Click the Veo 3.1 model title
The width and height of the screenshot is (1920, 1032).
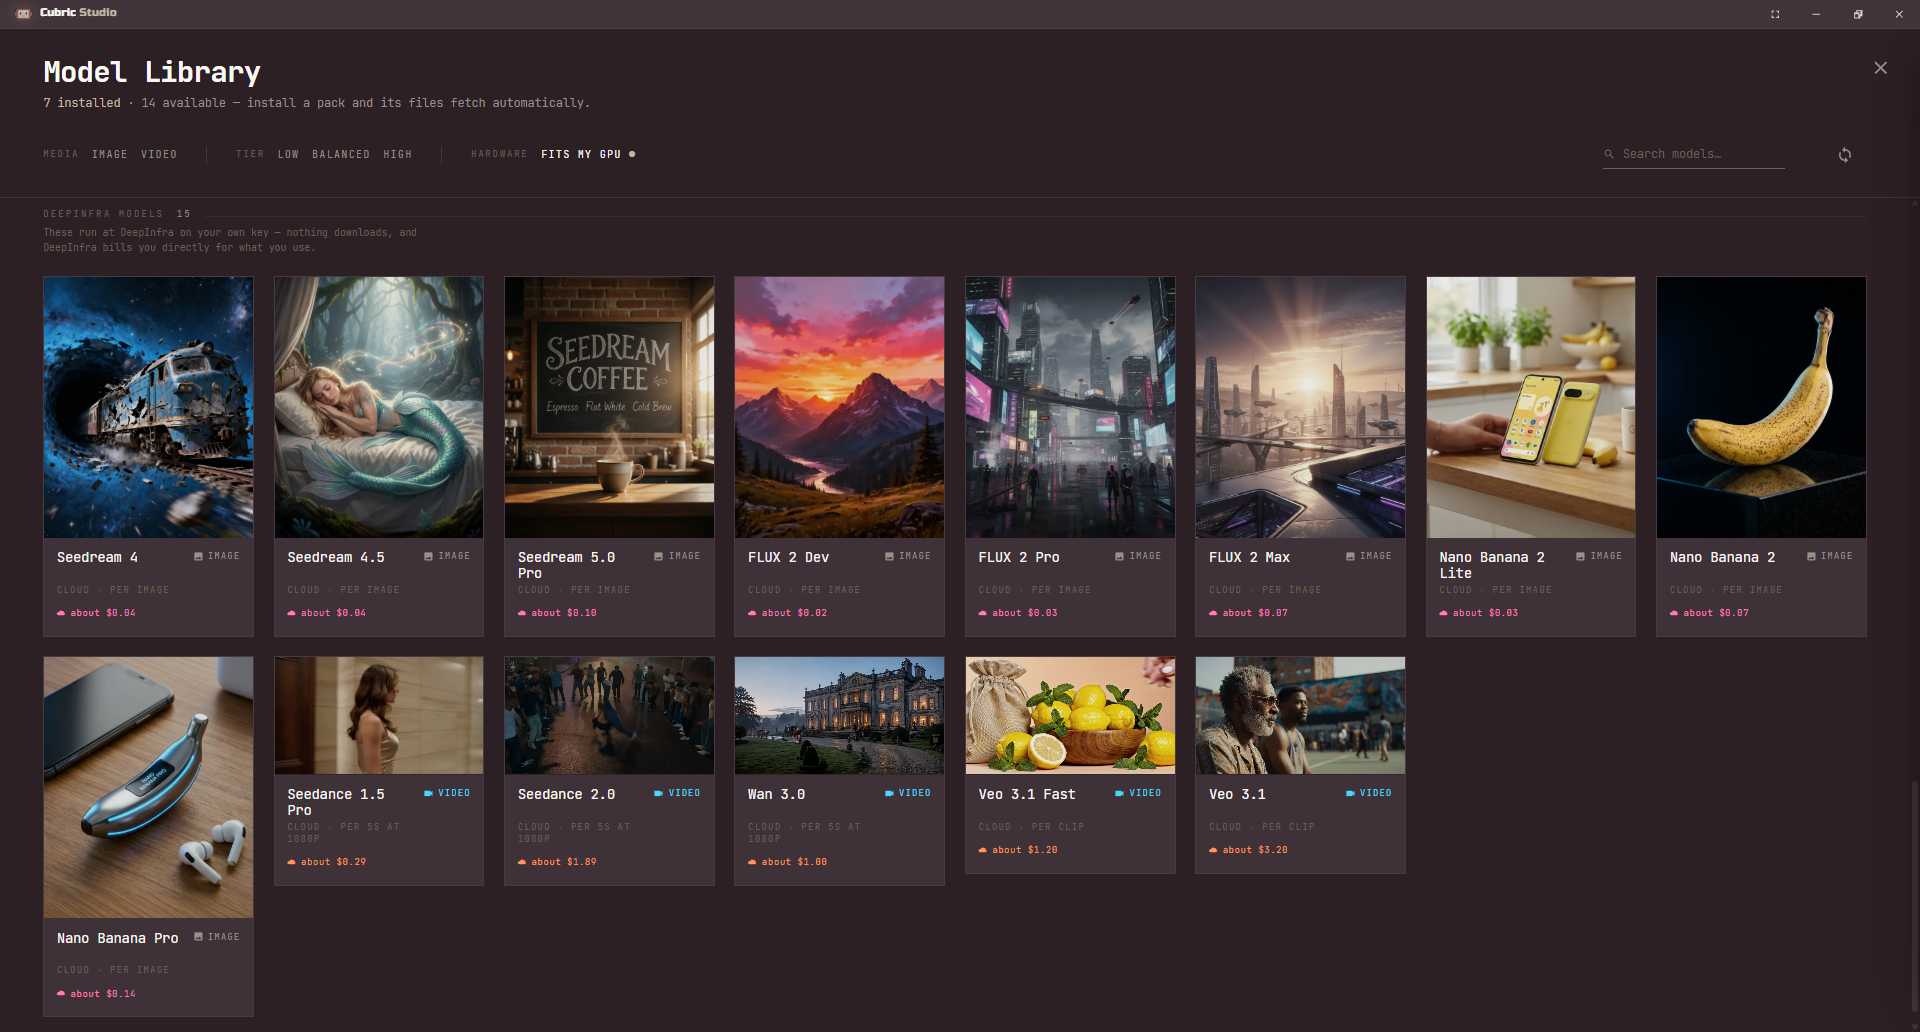point(1237,794)
